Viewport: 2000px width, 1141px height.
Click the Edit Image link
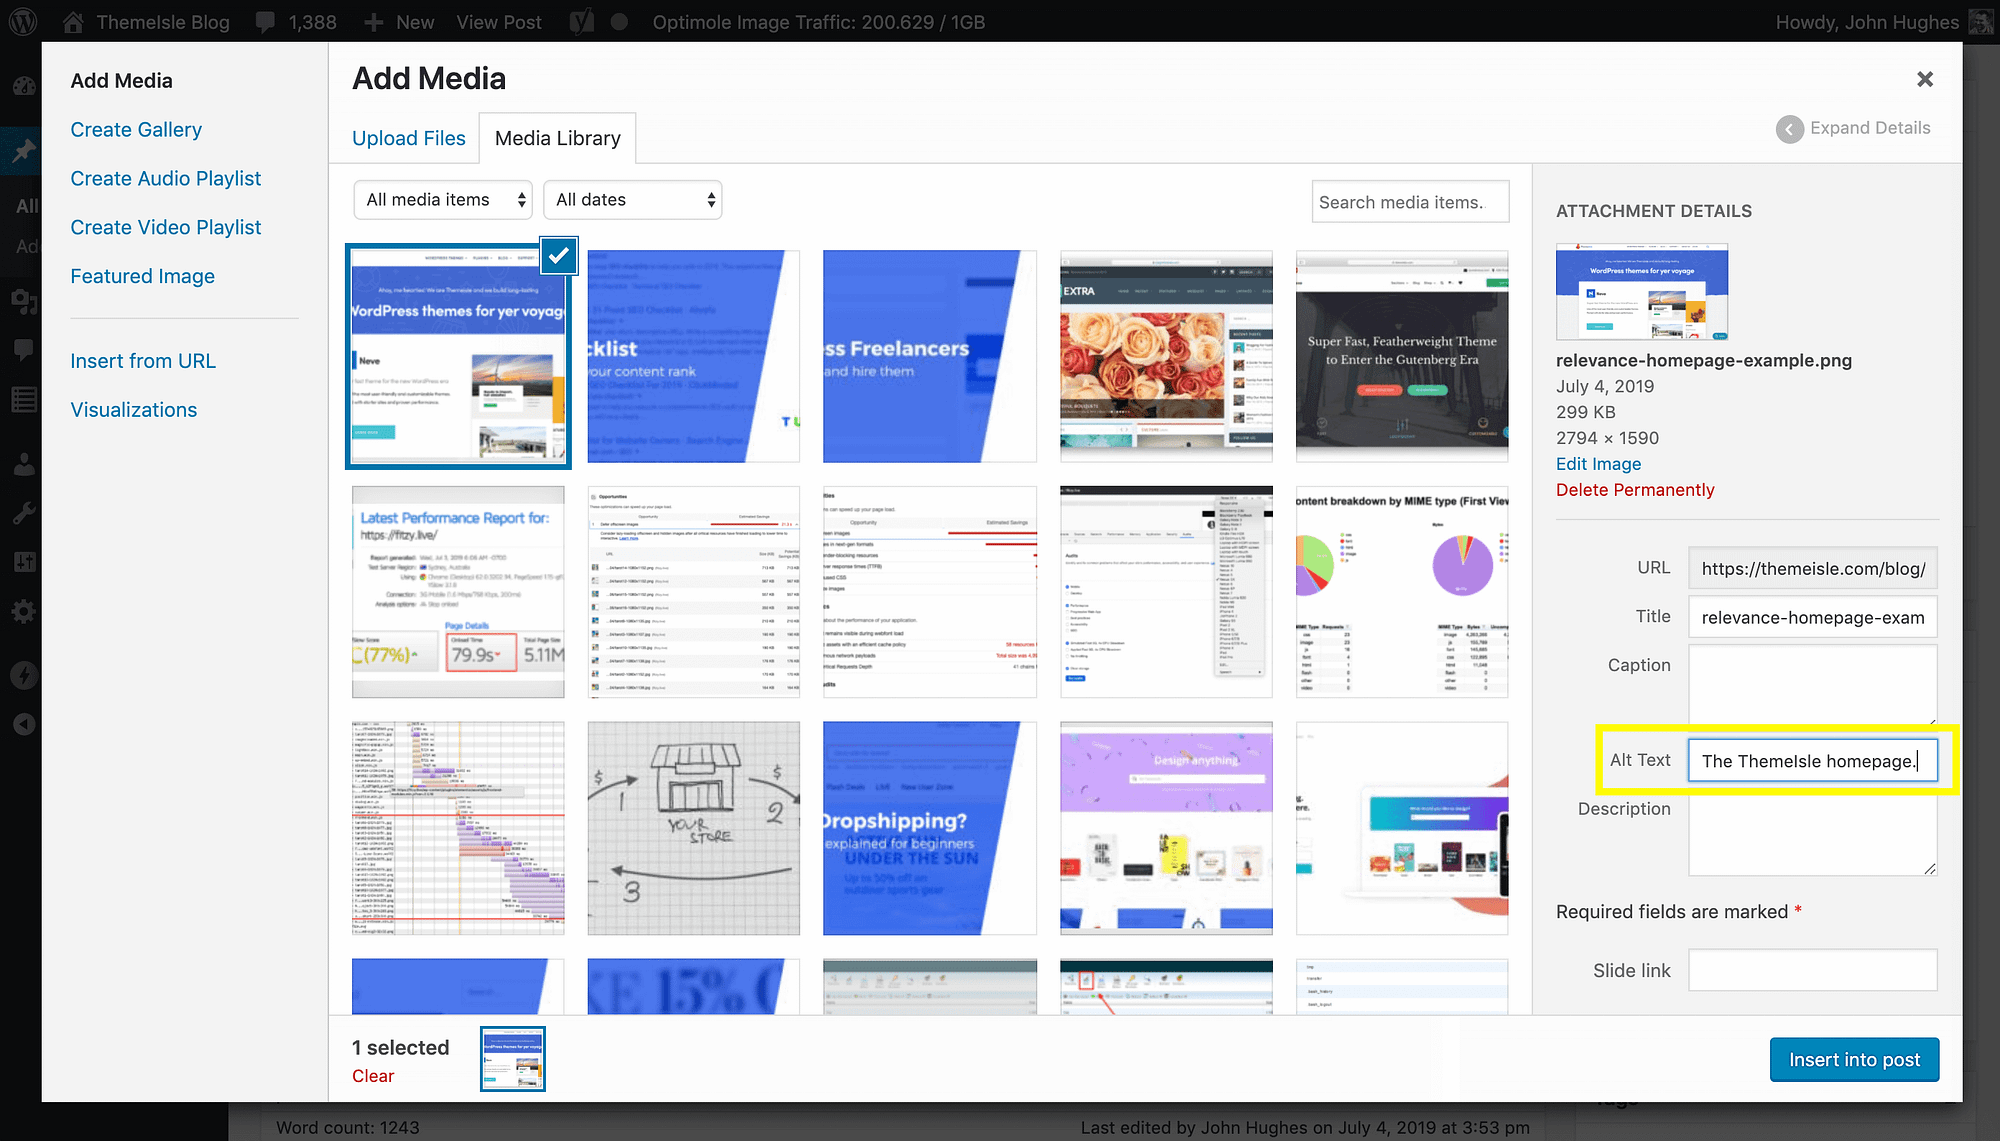(1597, 463)
